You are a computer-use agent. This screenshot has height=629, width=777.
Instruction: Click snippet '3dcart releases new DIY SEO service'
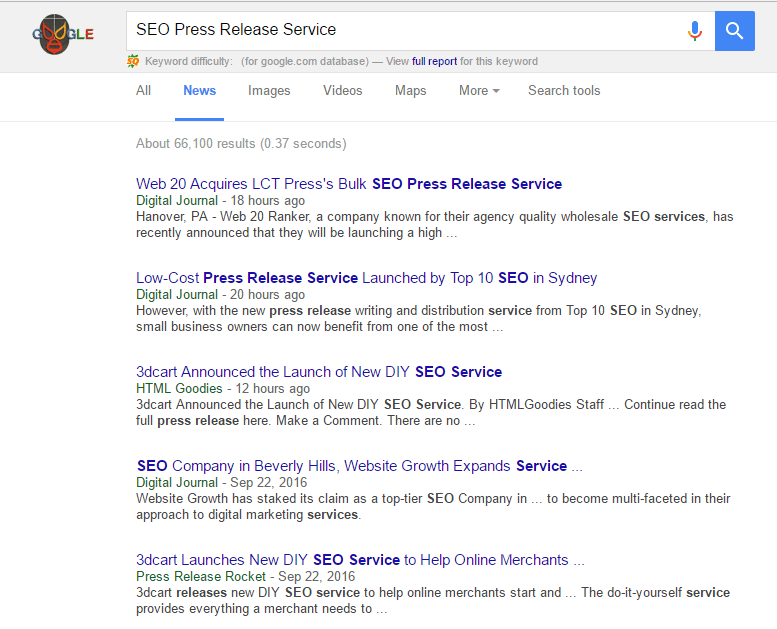[x=433, y=600]
